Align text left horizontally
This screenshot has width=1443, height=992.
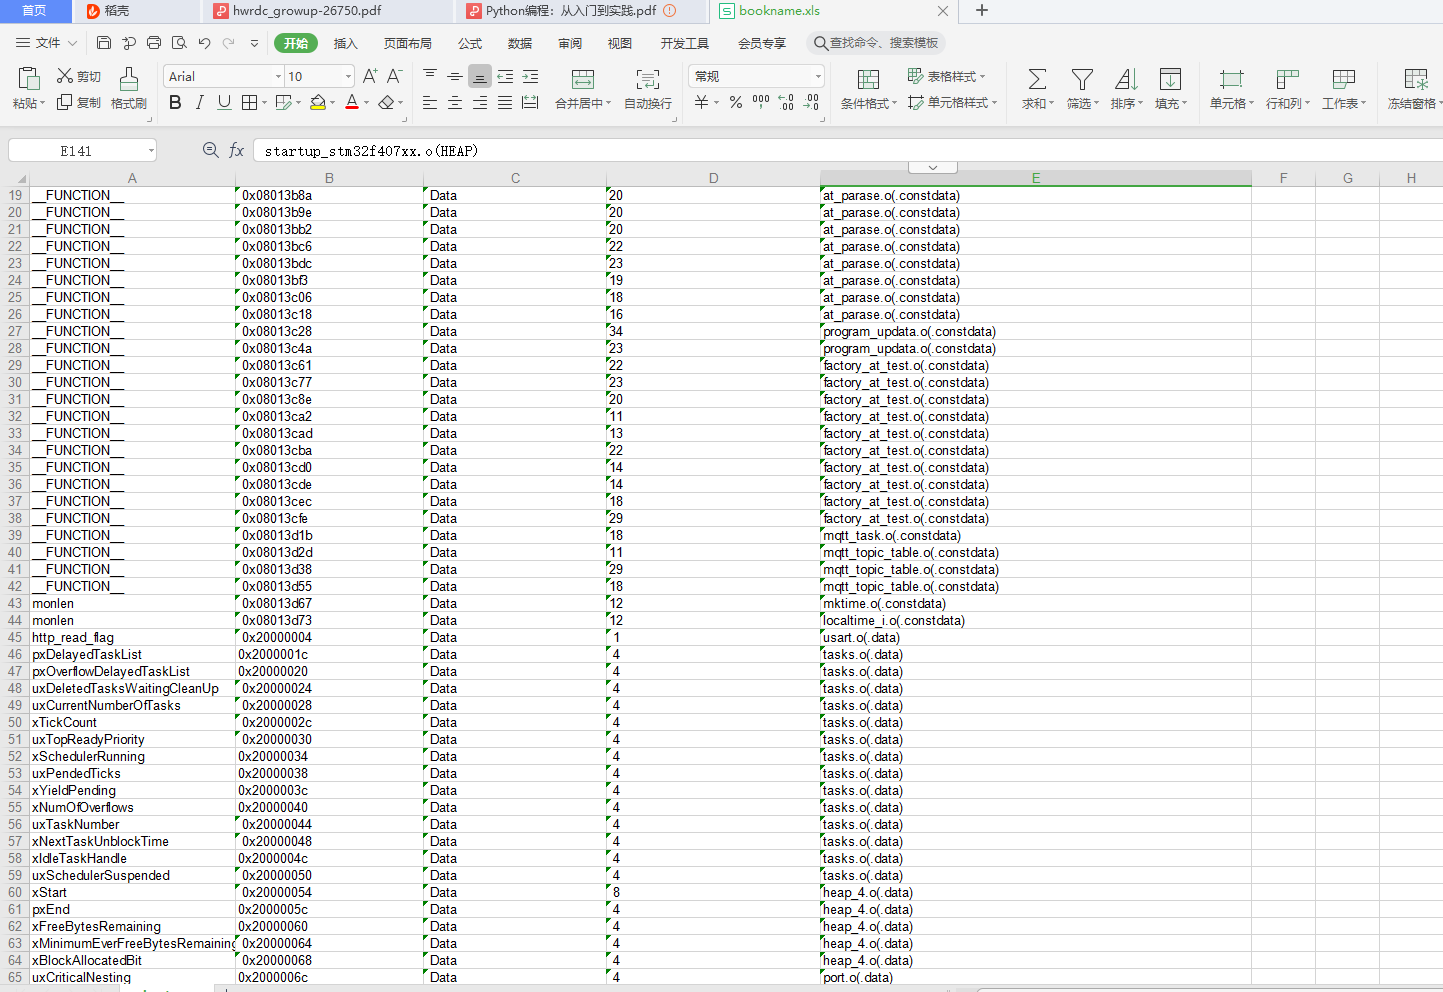pyautogui.click(x=430, y=102)
